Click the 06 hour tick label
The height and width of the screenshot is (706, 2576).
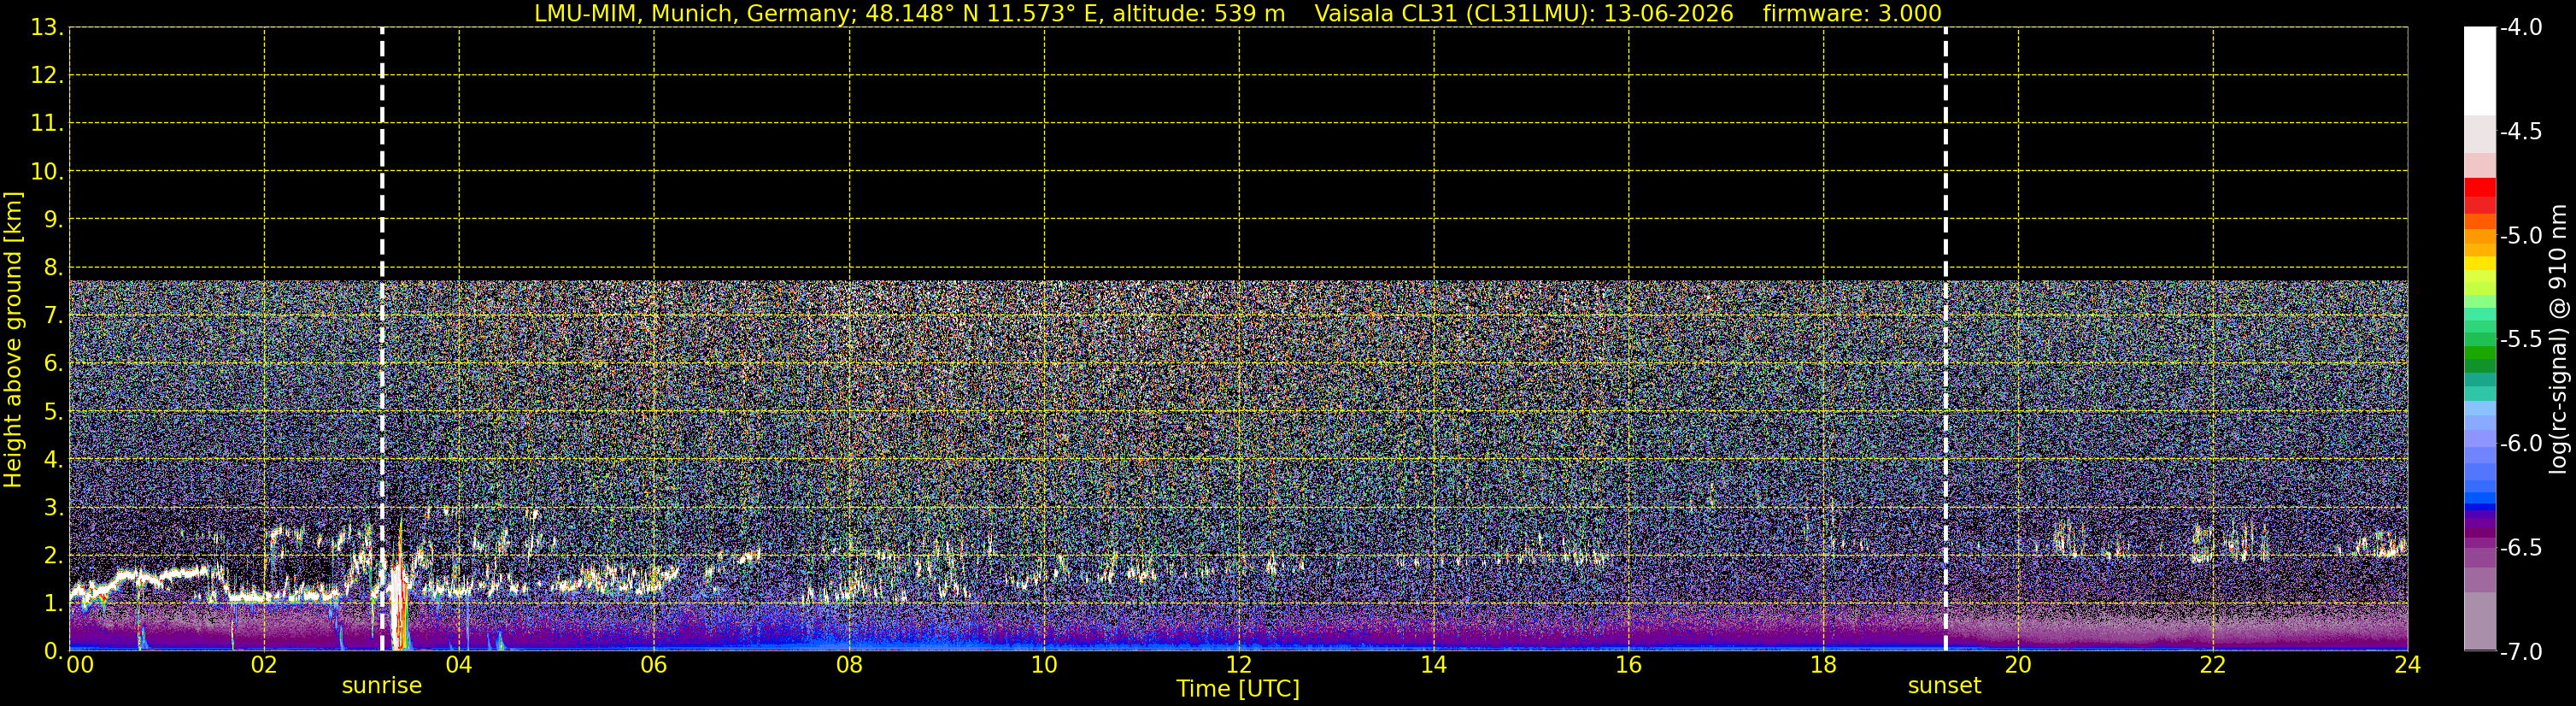pos(653,665)
